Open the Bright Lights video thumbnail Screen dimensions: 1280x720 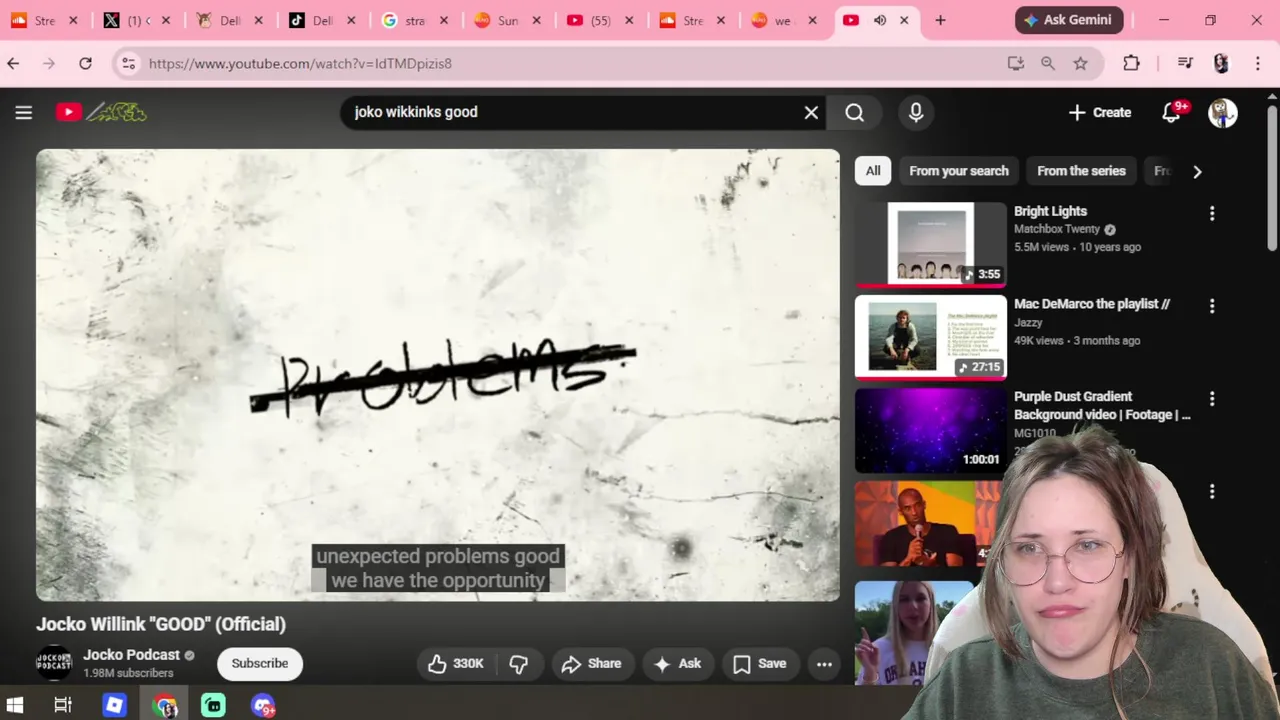[931, 244]
